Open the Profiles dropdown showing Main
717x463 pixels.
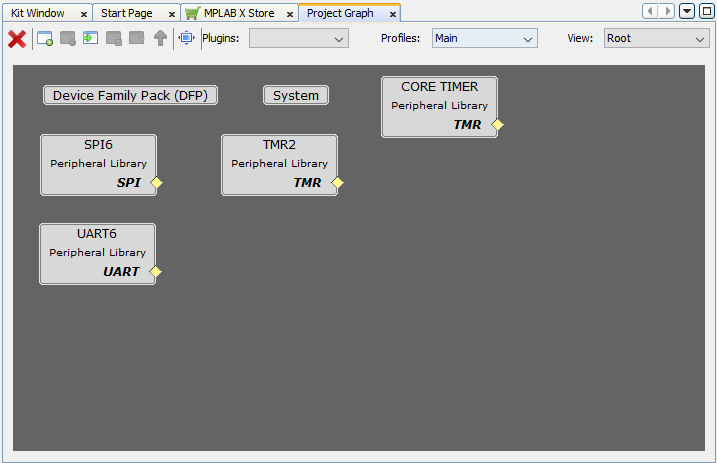pyautogui.click(x=484, y=39)
